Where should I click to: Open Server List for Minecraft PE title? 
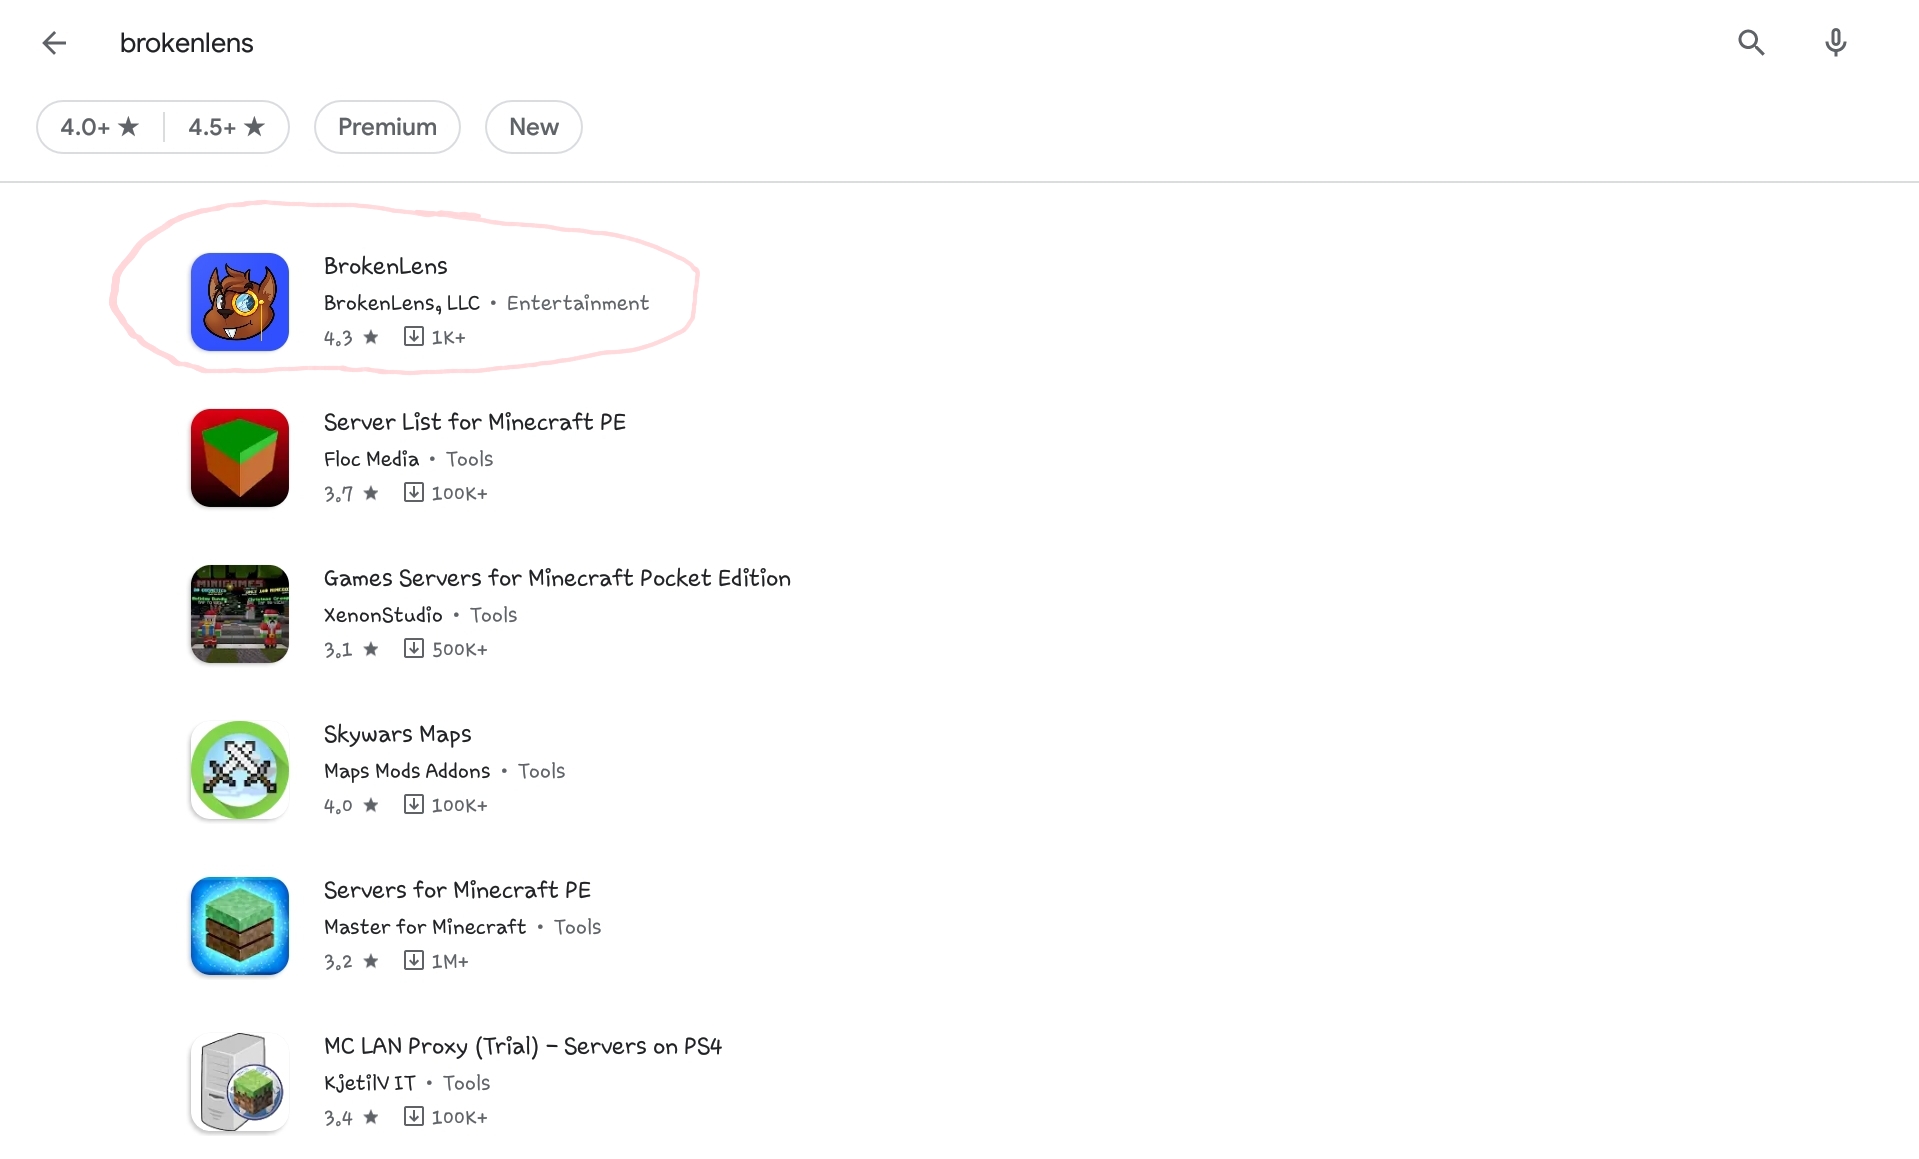[475, 422]
